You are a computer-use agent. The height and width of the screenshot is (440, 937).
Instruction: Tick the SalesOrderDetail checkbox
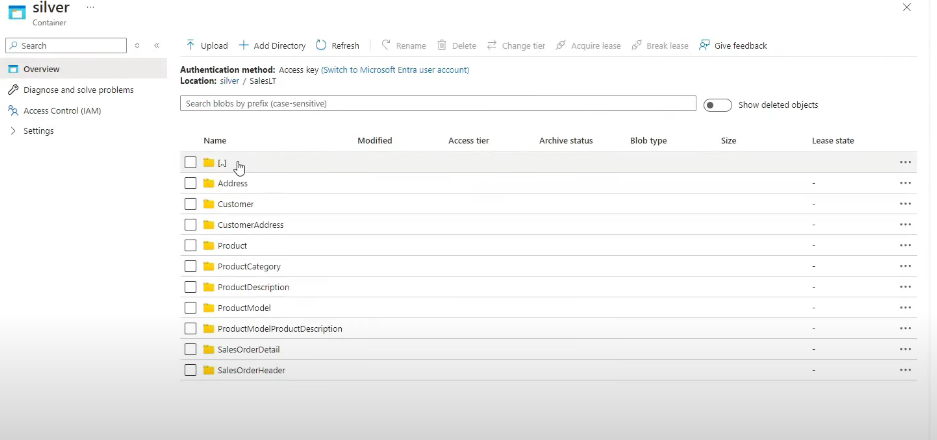coord(190,350)
